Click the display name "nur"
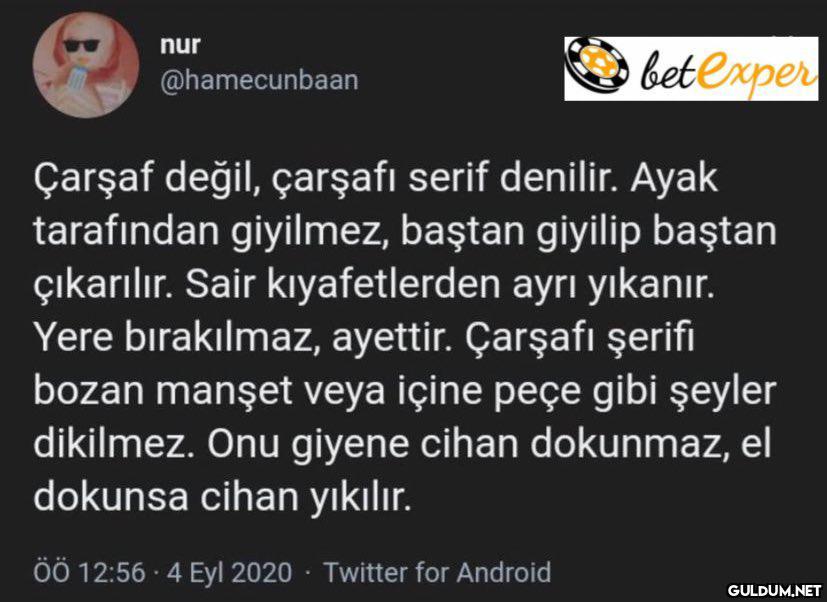Screen dimensions: 827x602 click(x=180, y=44)
